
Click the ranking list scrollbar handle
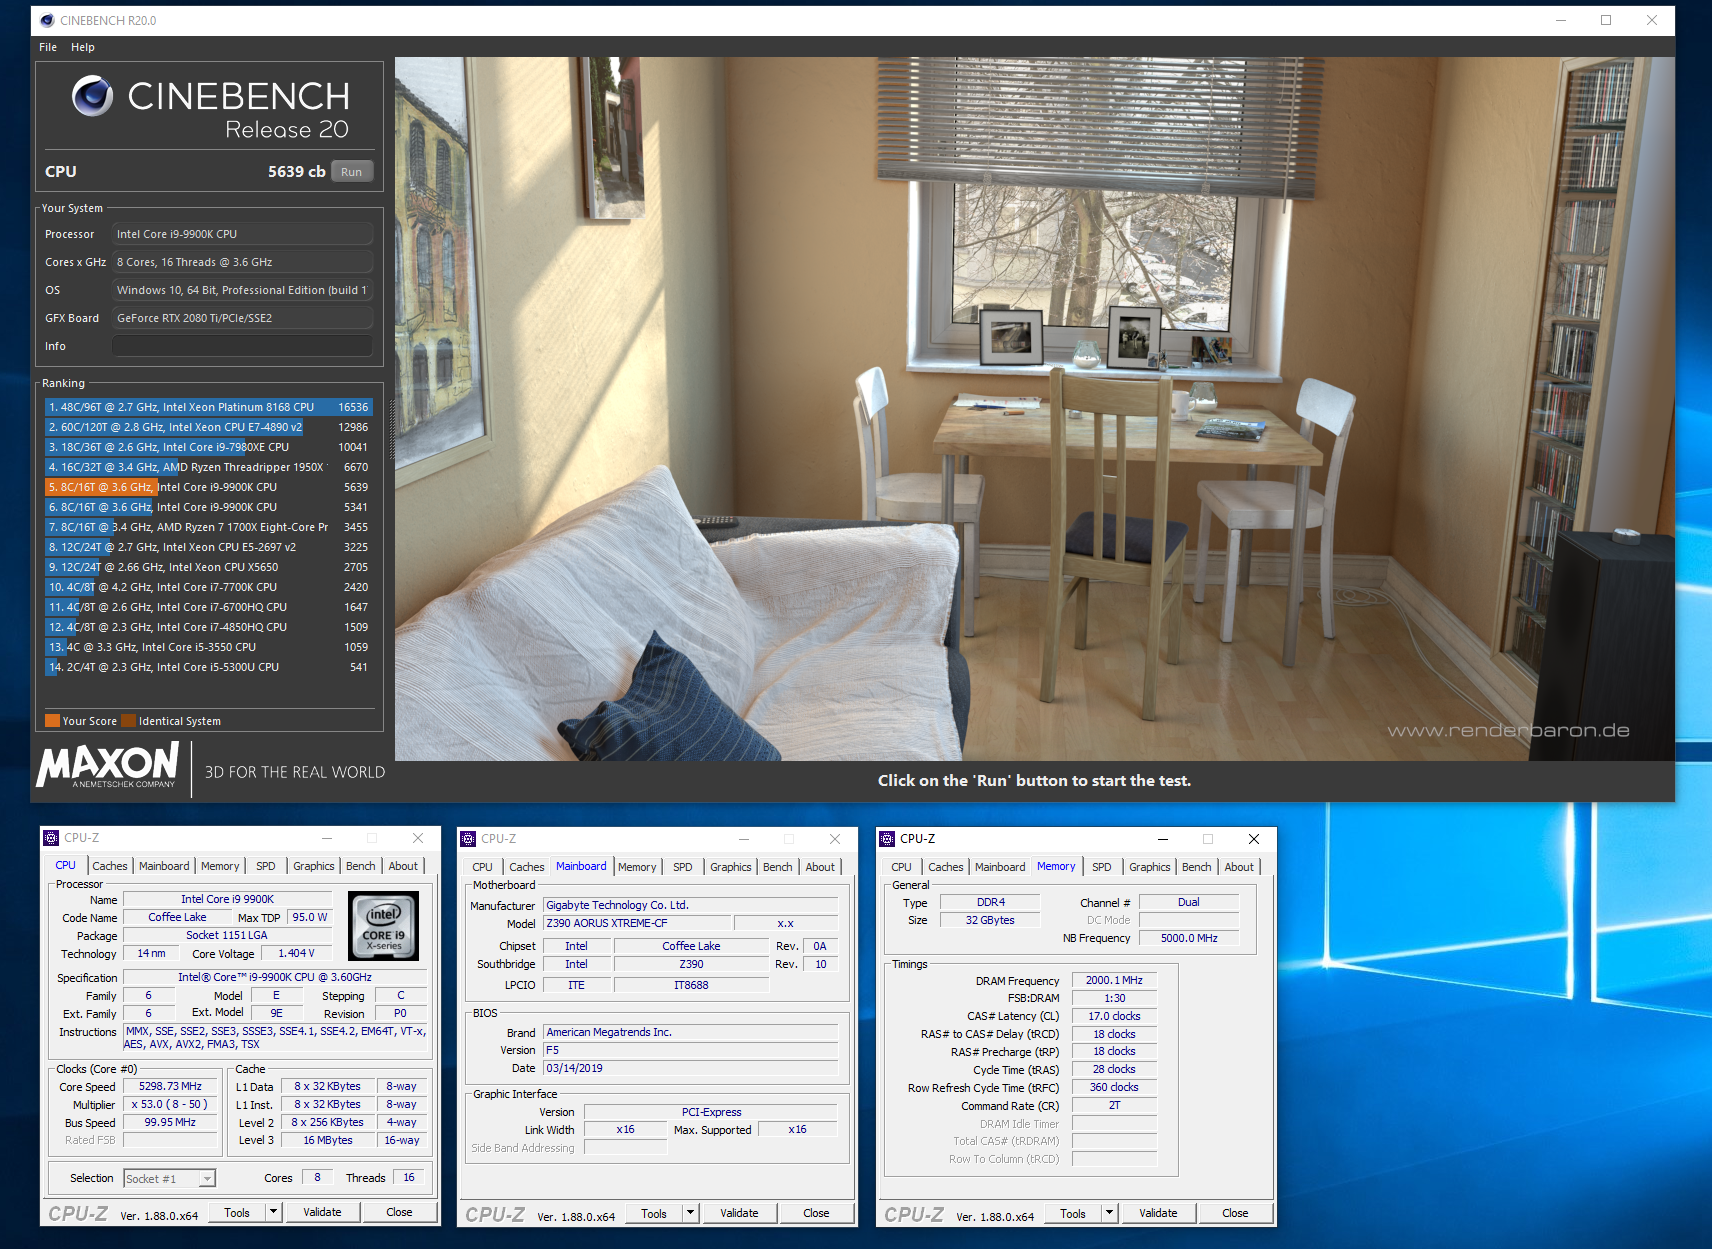[x=390, y=429]
